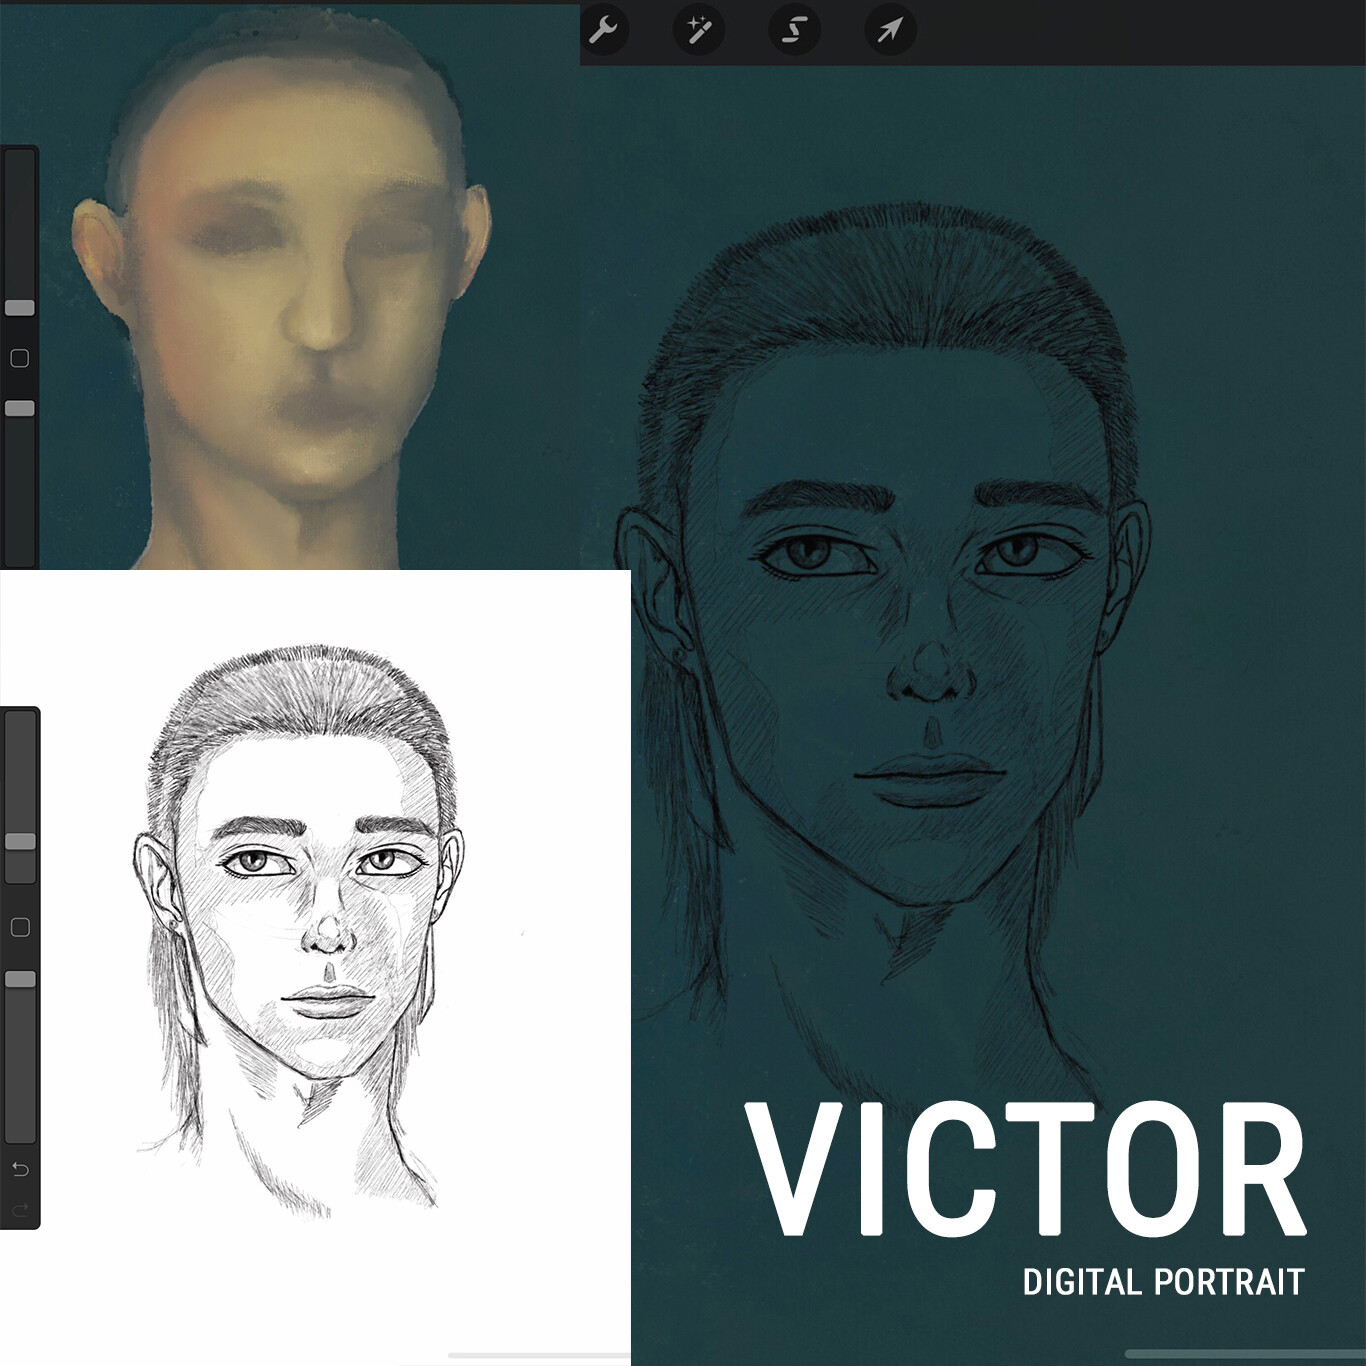Tap the wrench icon to open canvas settings
The image size is (1366, 1366).
click(x=605, y=30)
